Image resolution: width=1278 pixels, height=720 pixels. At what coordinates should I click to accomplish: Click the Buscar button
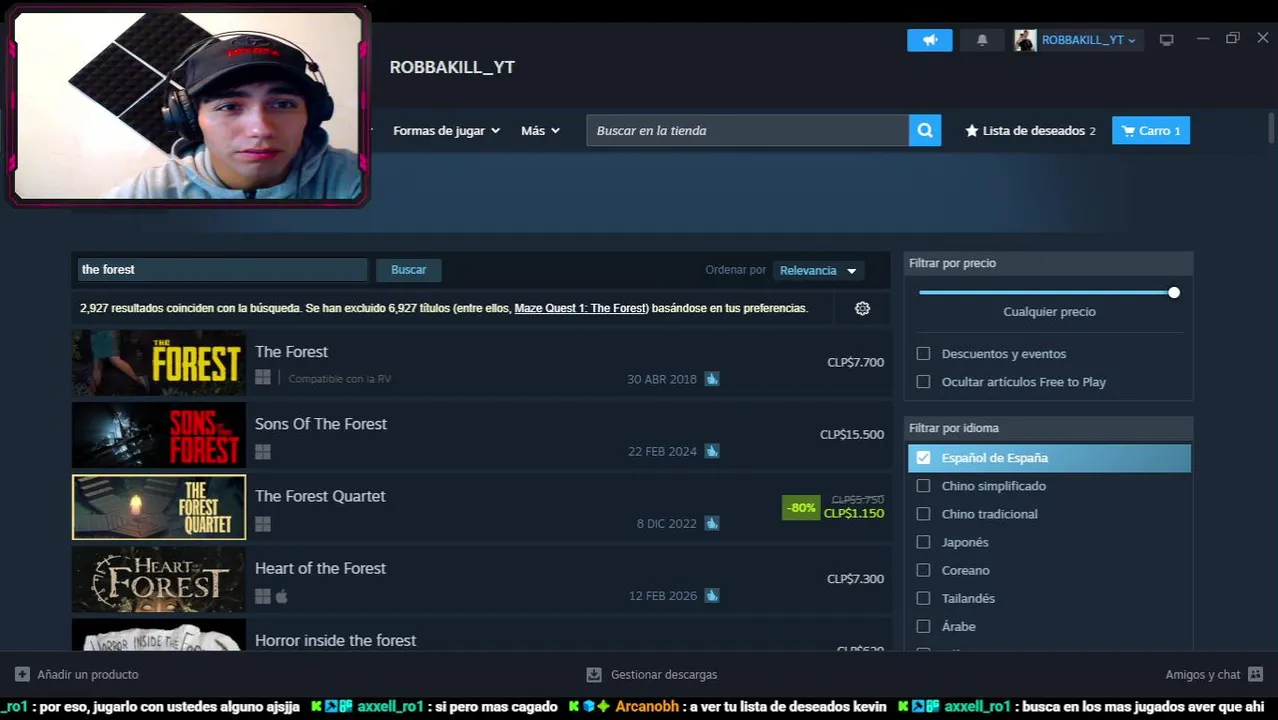pyautogui.click(x=408, y=270)
